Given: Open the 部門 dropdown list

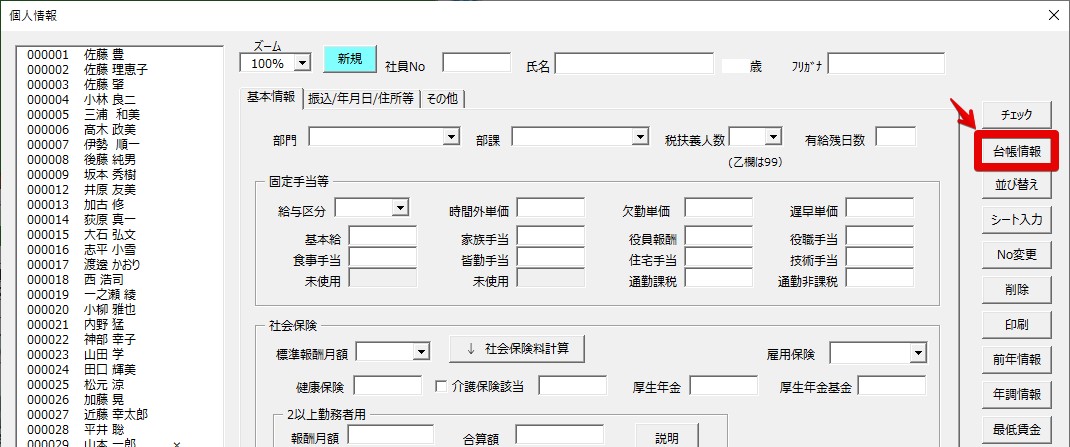Looking at the screenshot, I should [x=450, y=137].
